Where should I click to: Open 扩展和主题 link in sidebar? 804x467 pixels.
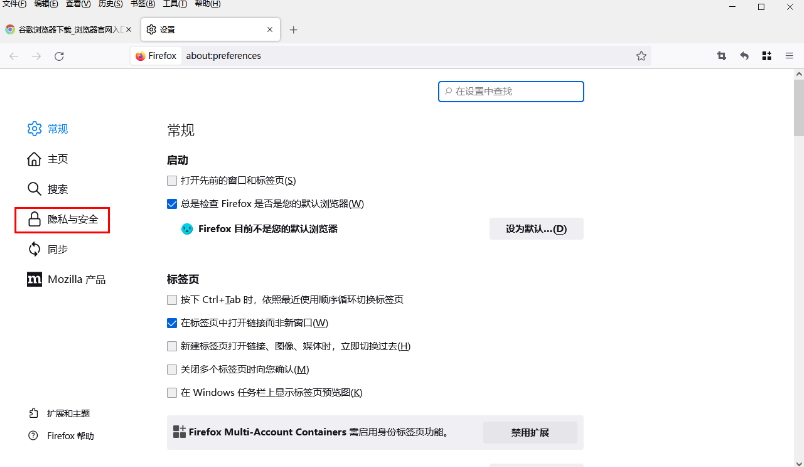pyautogui.click(x=59, y=413)
